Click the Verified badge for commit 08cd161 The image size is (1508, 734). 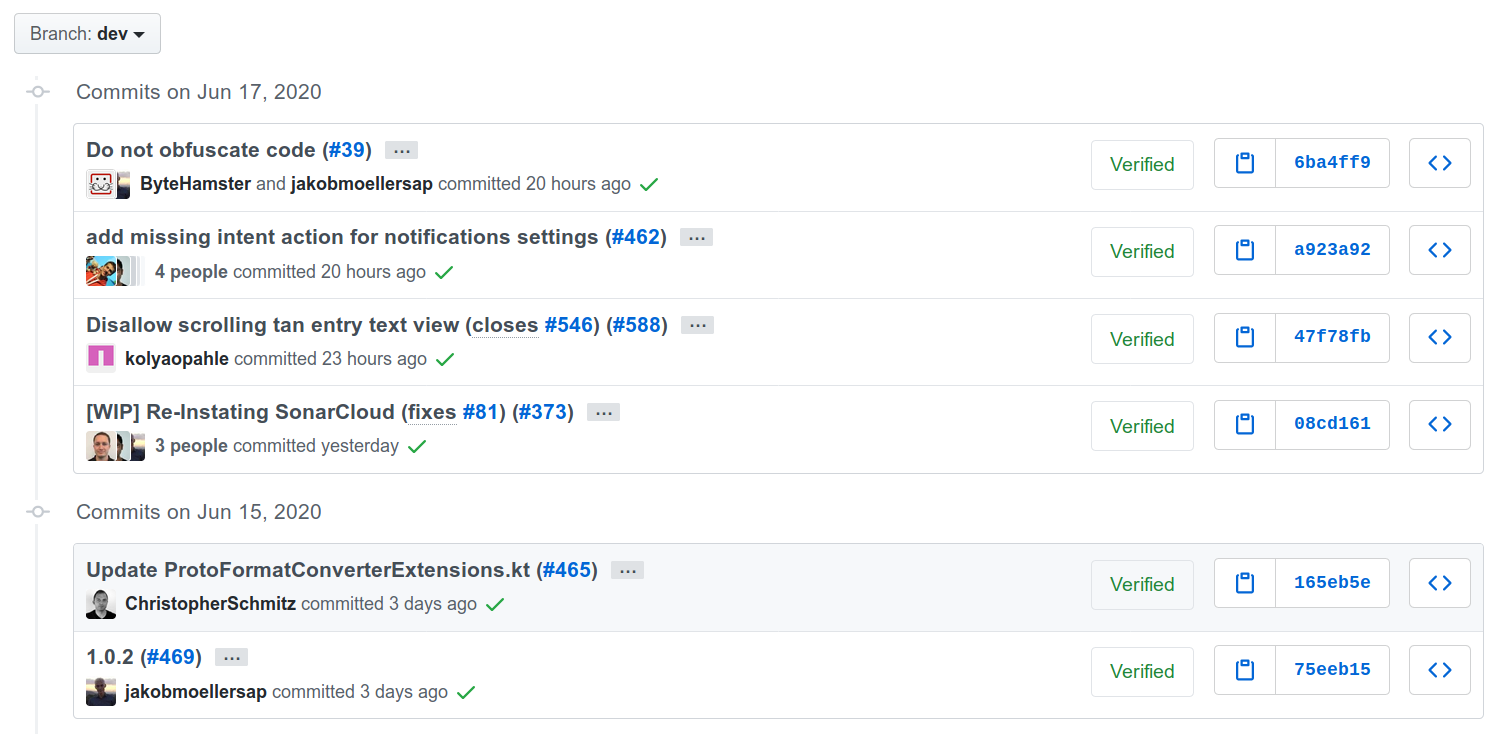[x=1142, y=426]
